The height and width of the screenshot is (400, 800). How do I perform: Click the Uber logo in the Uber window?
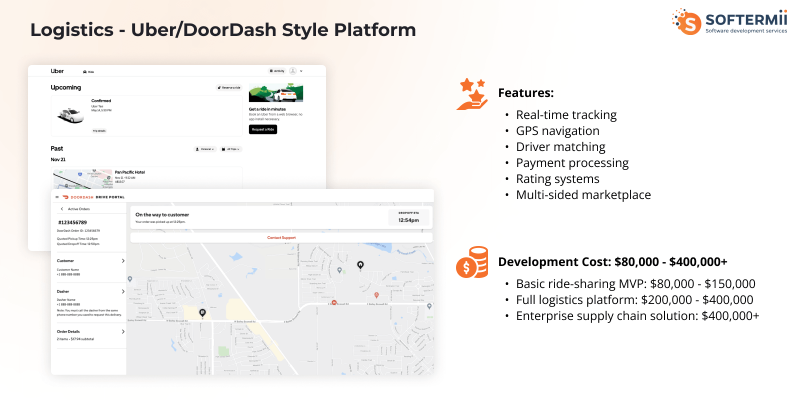coord(57,71)
